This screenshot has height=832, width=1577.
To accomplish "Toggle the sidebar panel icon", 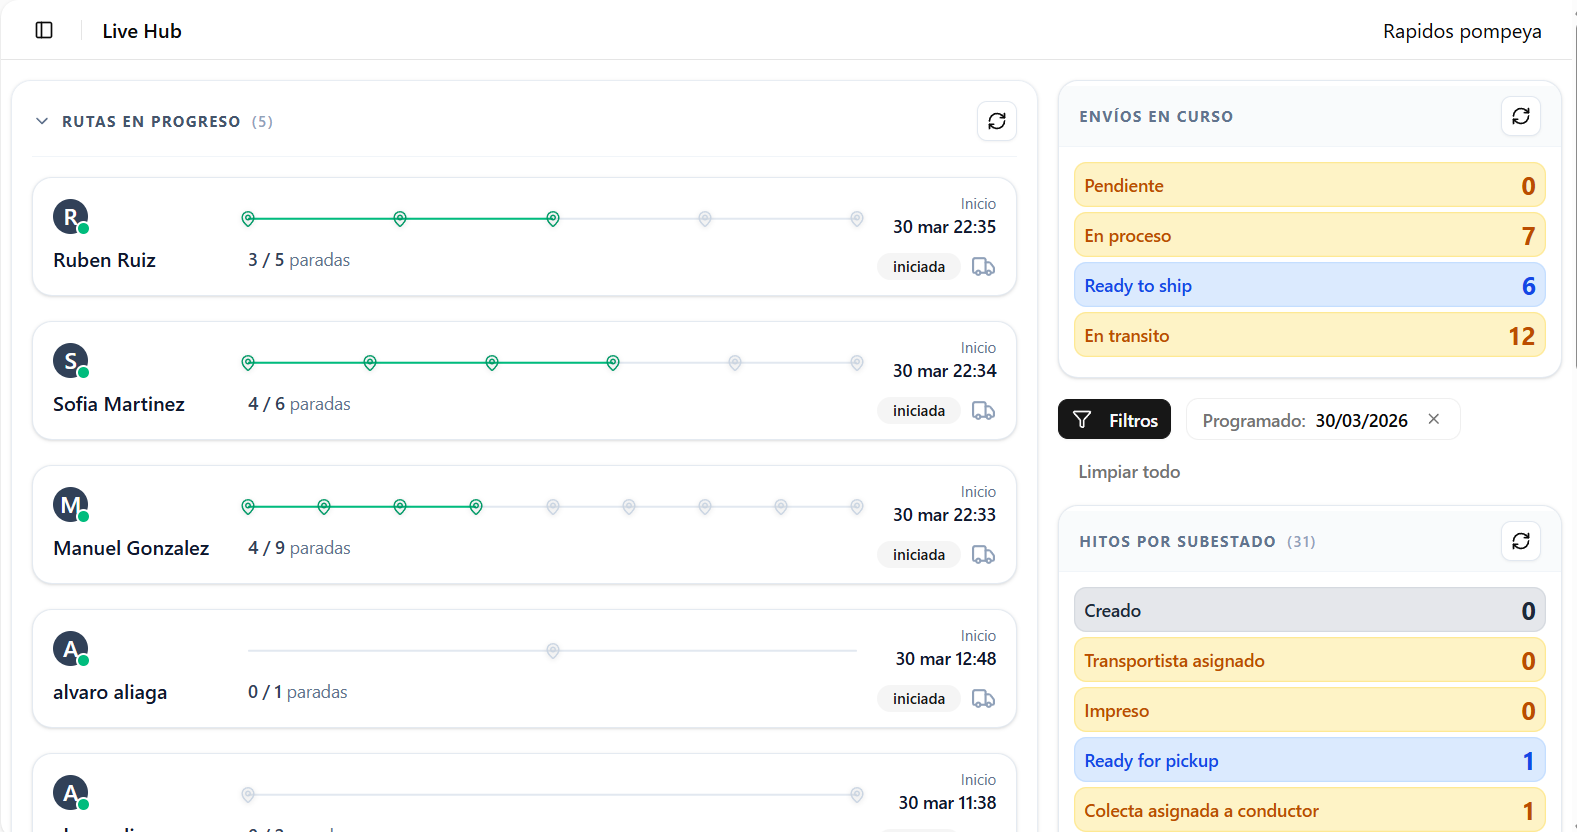I will click(44, 30).
